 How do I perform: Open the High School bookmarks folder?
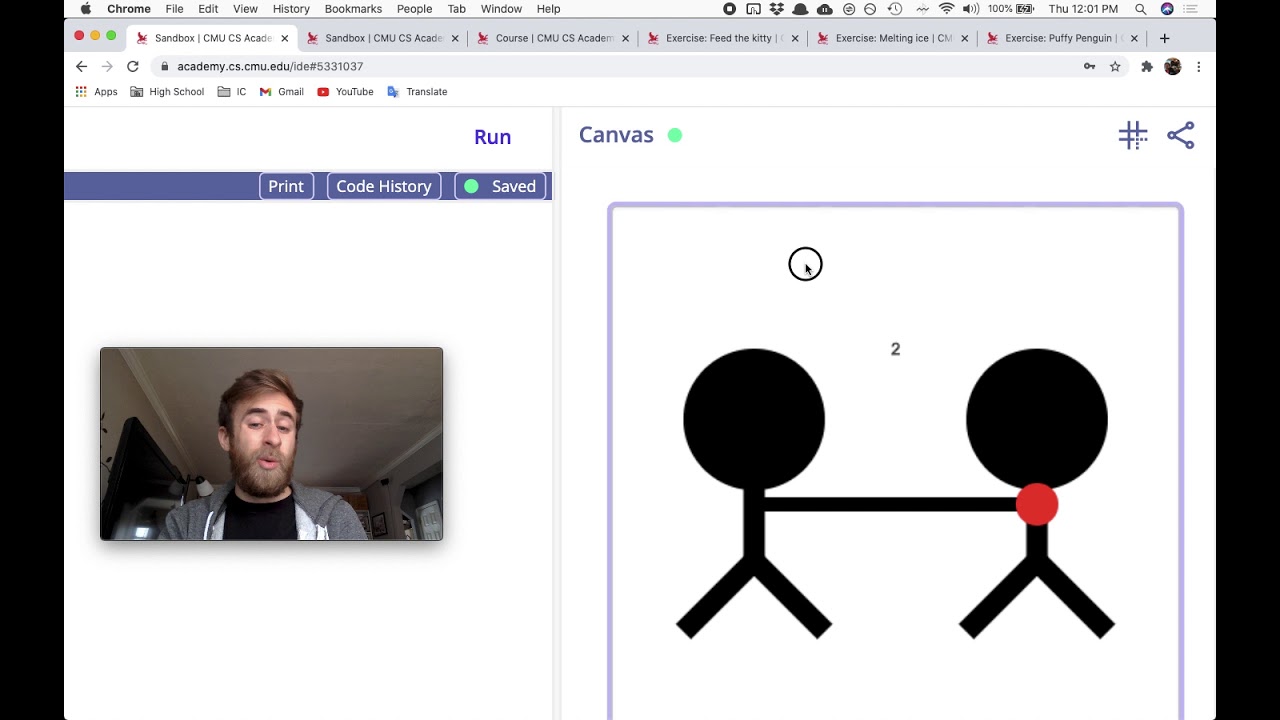coord(167,92)
